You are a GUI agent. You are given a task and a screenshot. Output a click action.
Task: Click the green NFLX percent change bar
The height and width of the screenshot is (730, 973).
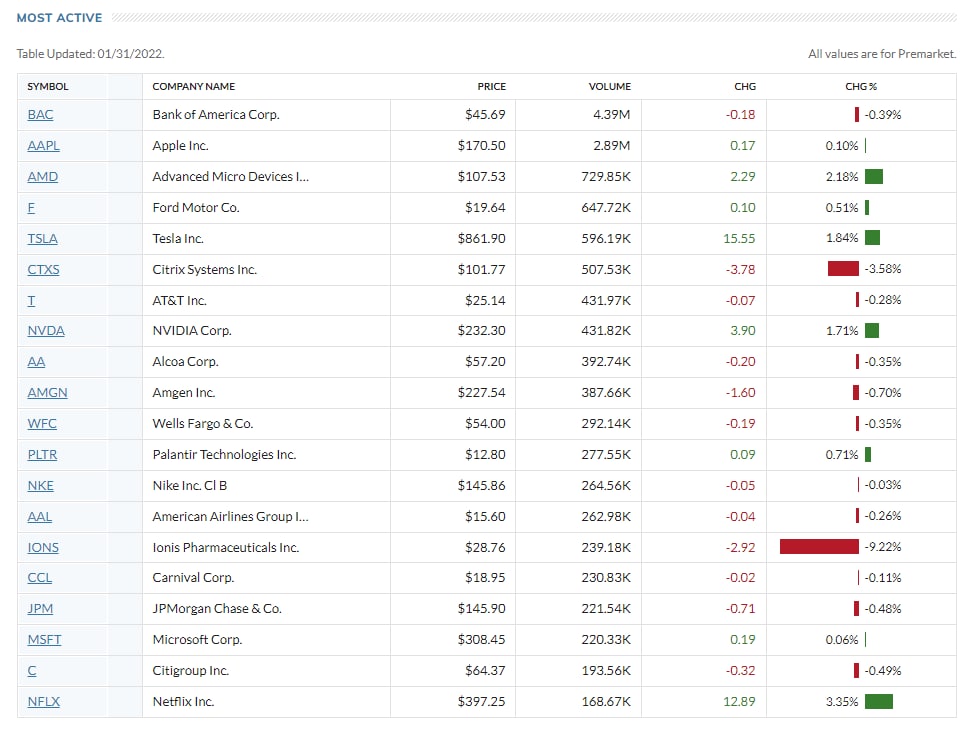pyautogui.click(x=878, y=702)
